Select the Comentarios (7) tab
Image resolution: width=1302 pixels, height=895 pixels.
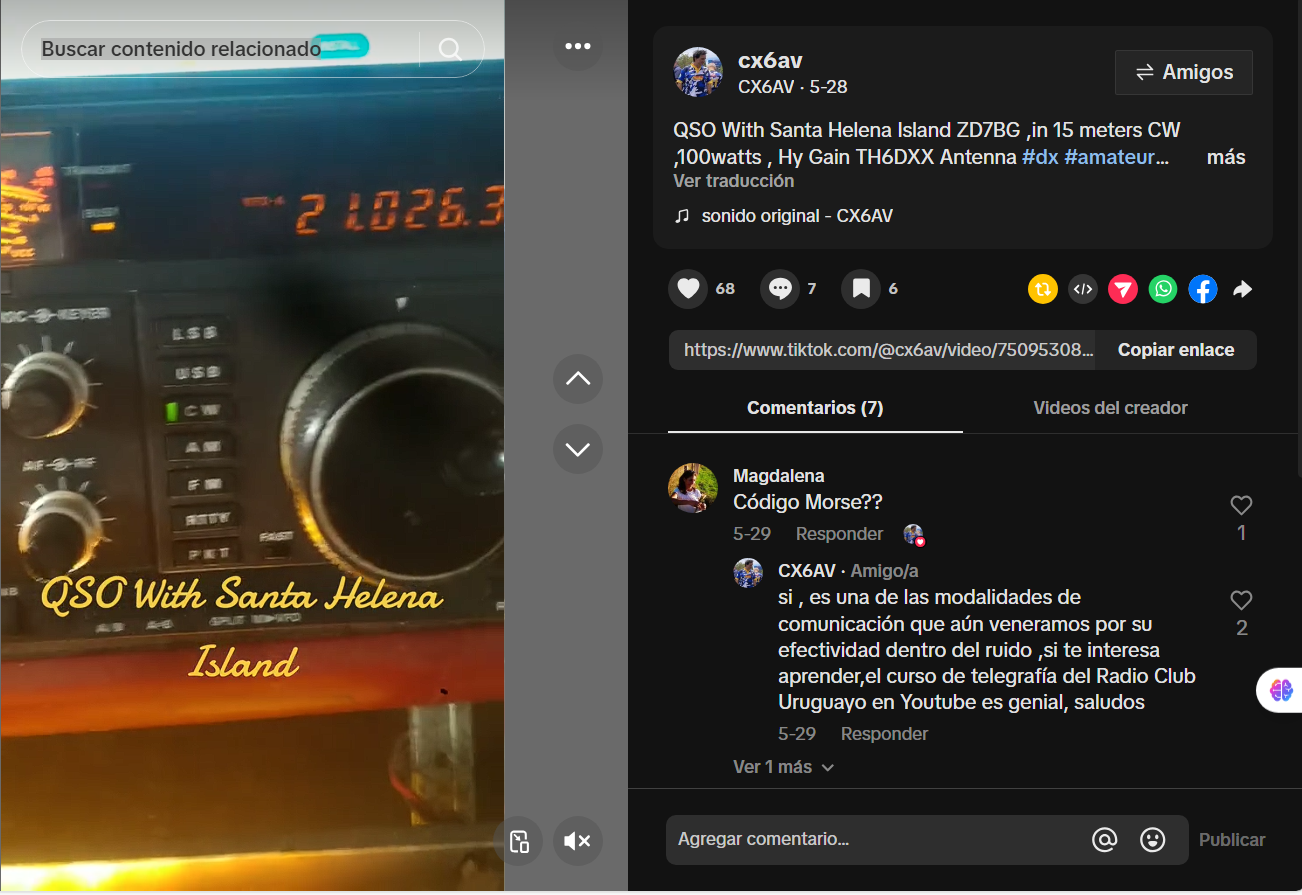[x=815, y=408]
